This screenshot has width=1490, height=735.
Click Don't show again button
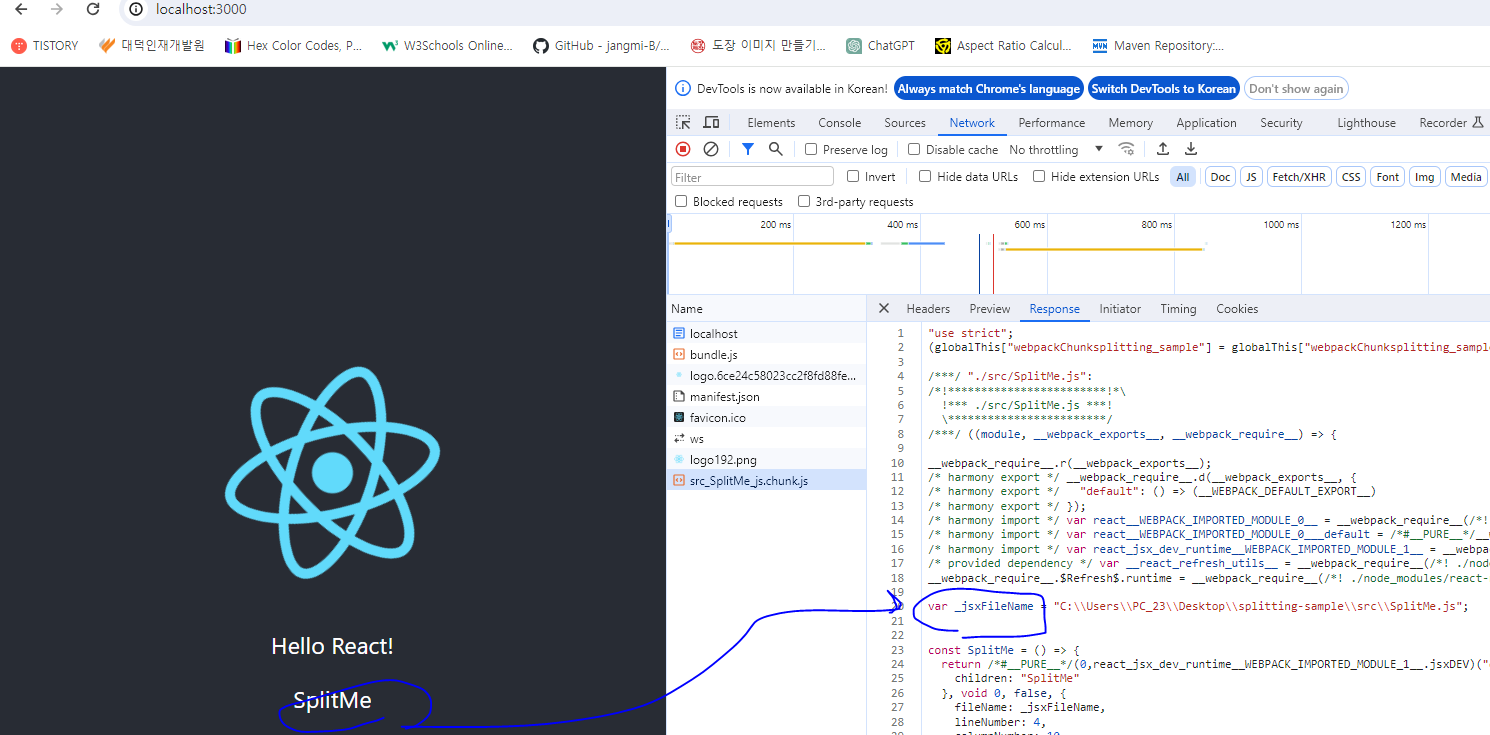pos(1296,89)
